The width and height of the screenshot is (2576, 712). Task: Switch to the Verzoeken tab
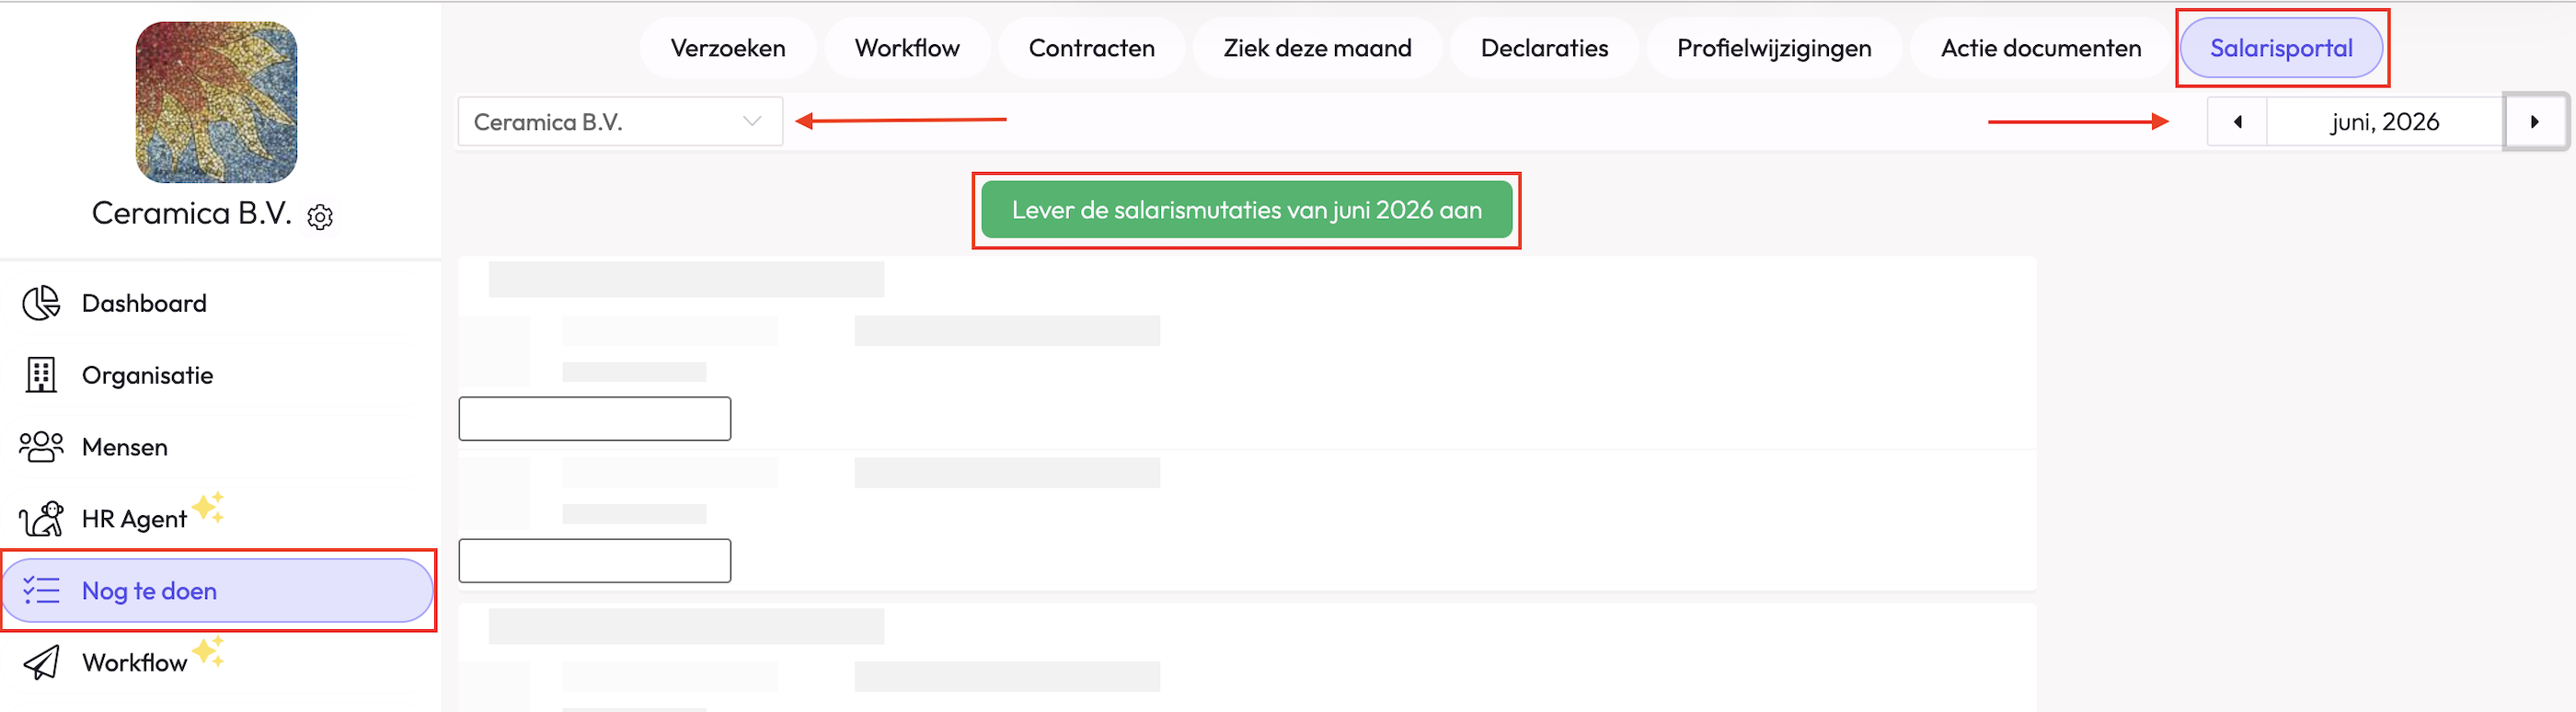[x=727, y=48]
